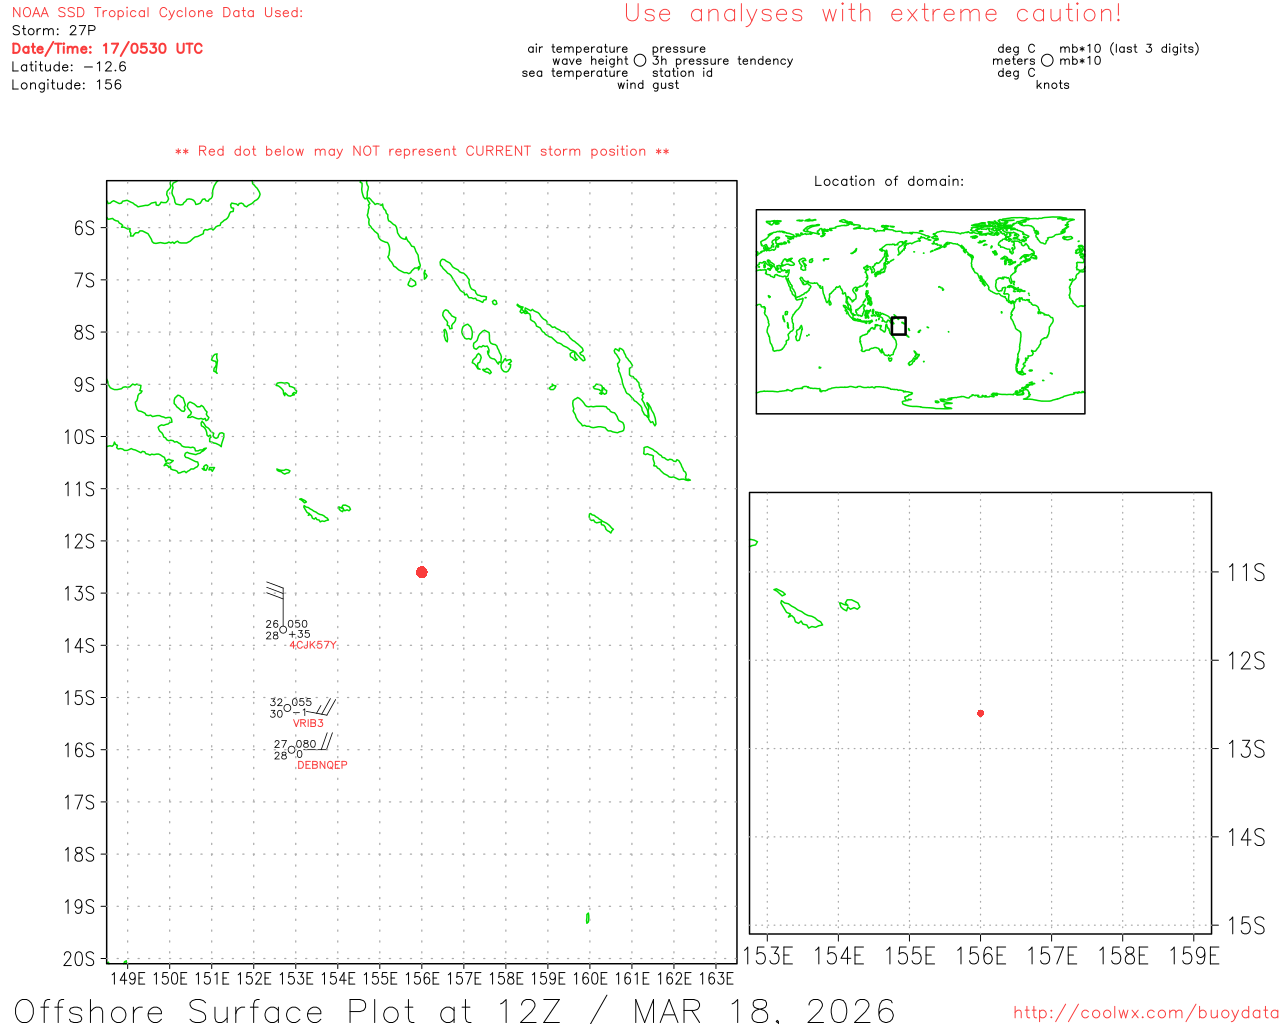Screen dimensions: 1280x1024
Task: Click the world location overview map
Action: coord(920,311)
